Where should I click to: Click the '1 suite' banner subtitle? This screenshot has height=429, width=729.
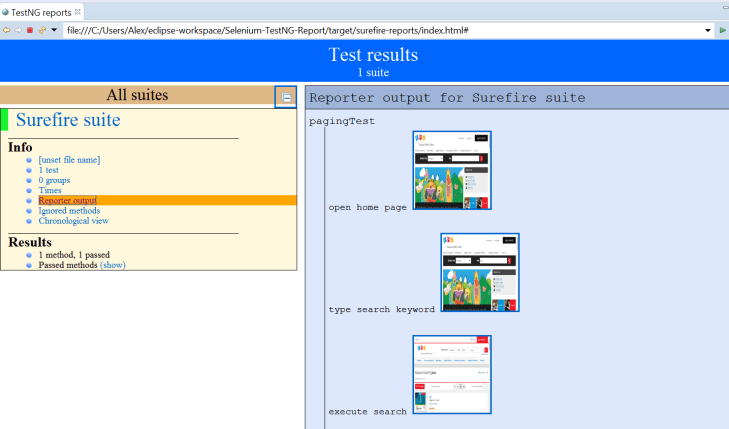[x=373, y=73]
